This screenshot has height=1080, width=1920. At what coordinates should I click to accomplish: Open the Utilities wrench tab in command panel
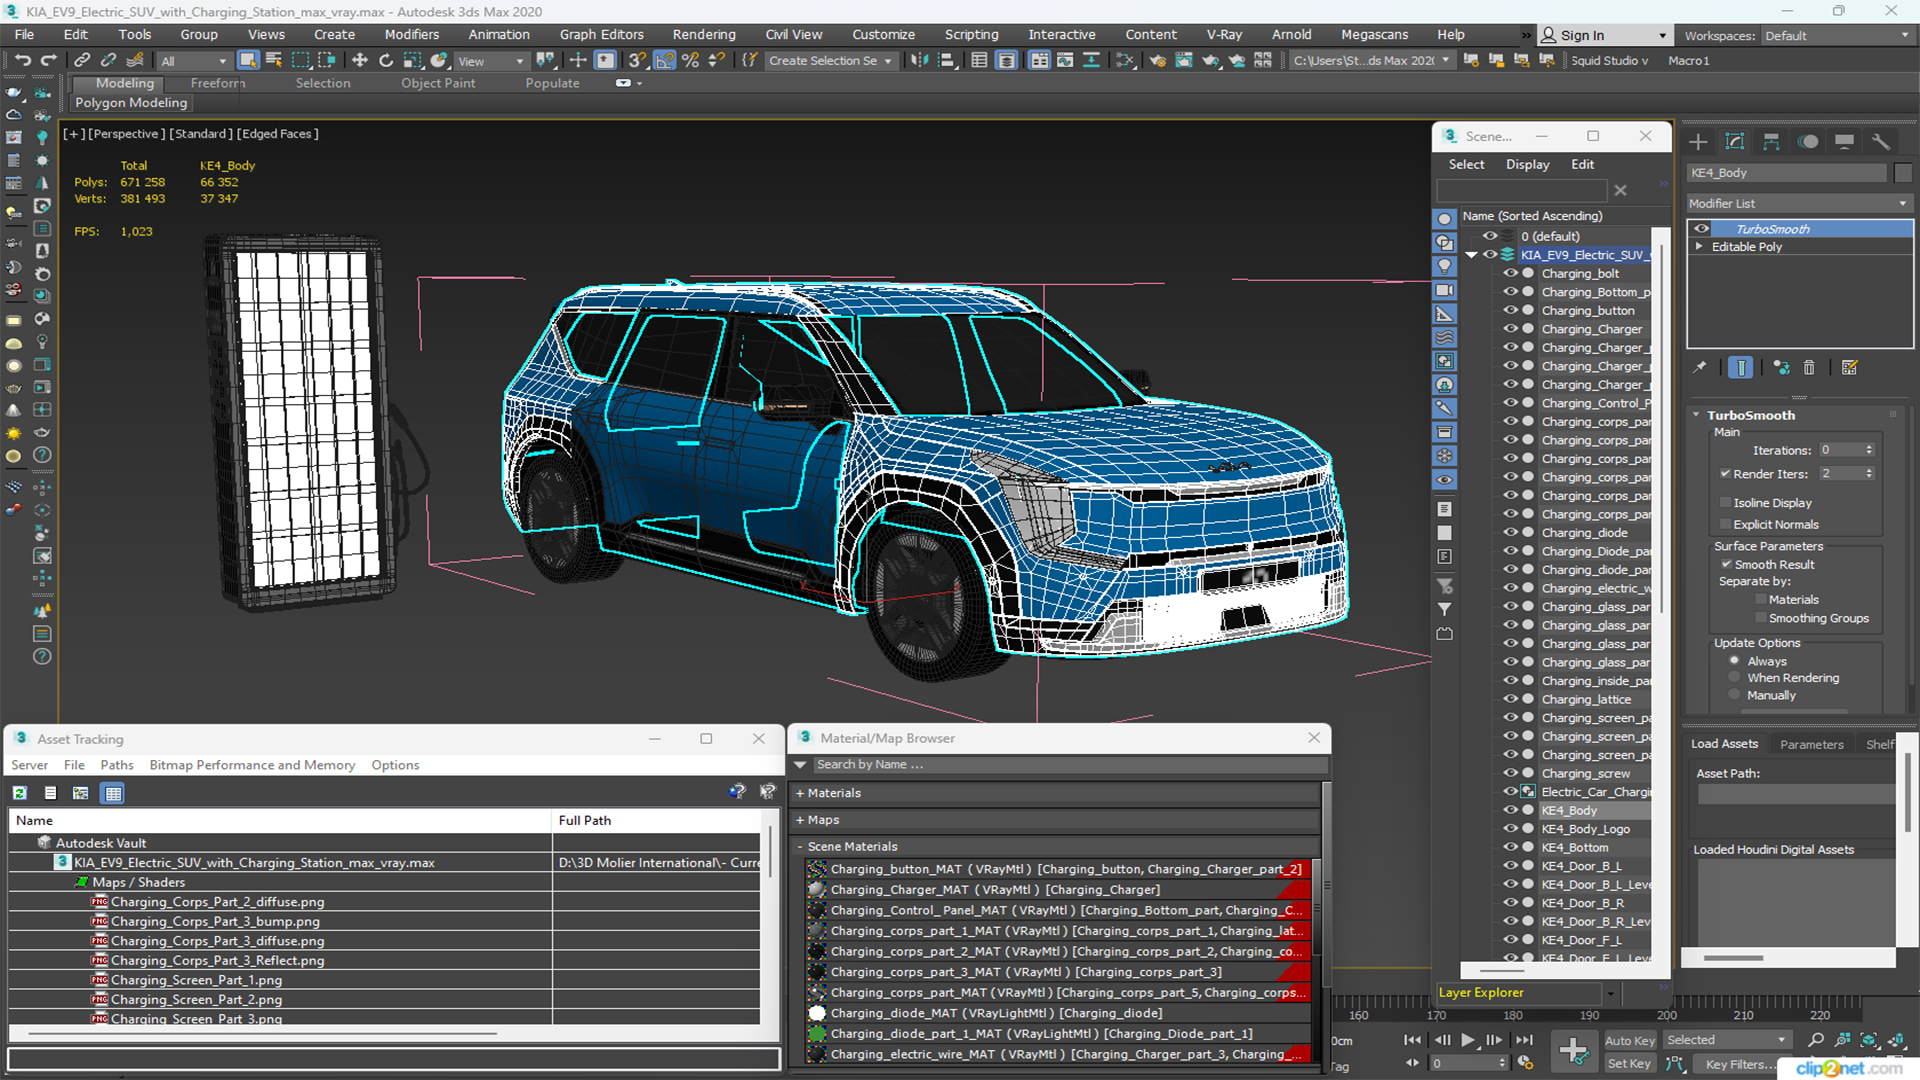point(1881,142)
